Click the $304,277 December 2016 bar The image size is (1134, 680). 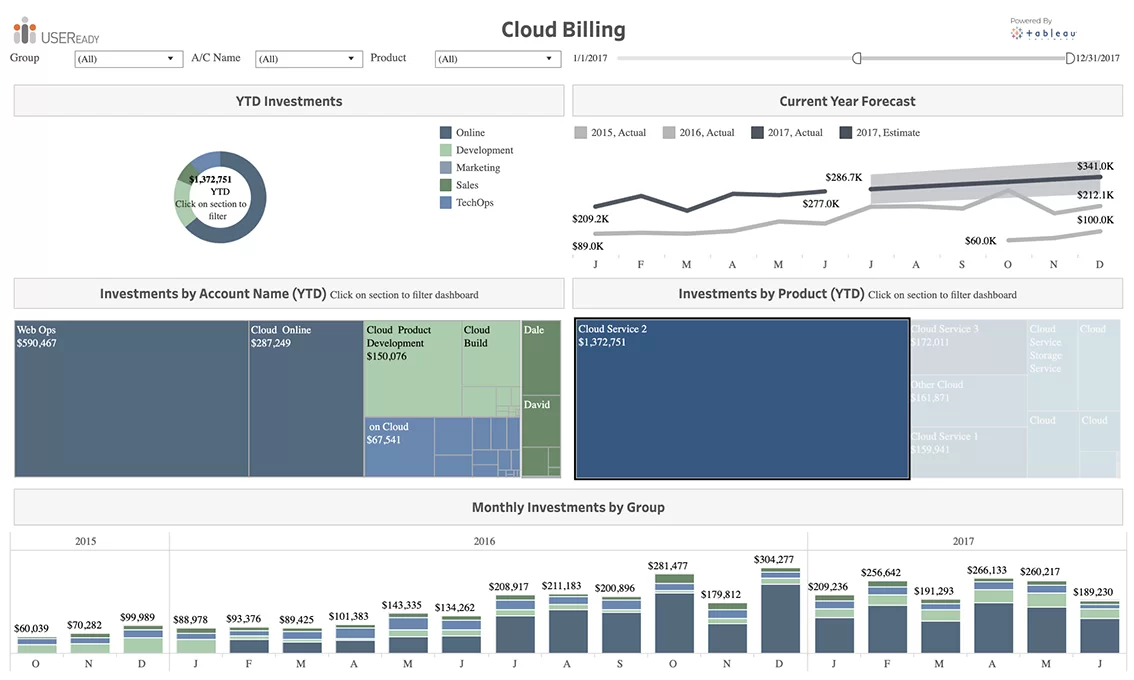point(780,611)
